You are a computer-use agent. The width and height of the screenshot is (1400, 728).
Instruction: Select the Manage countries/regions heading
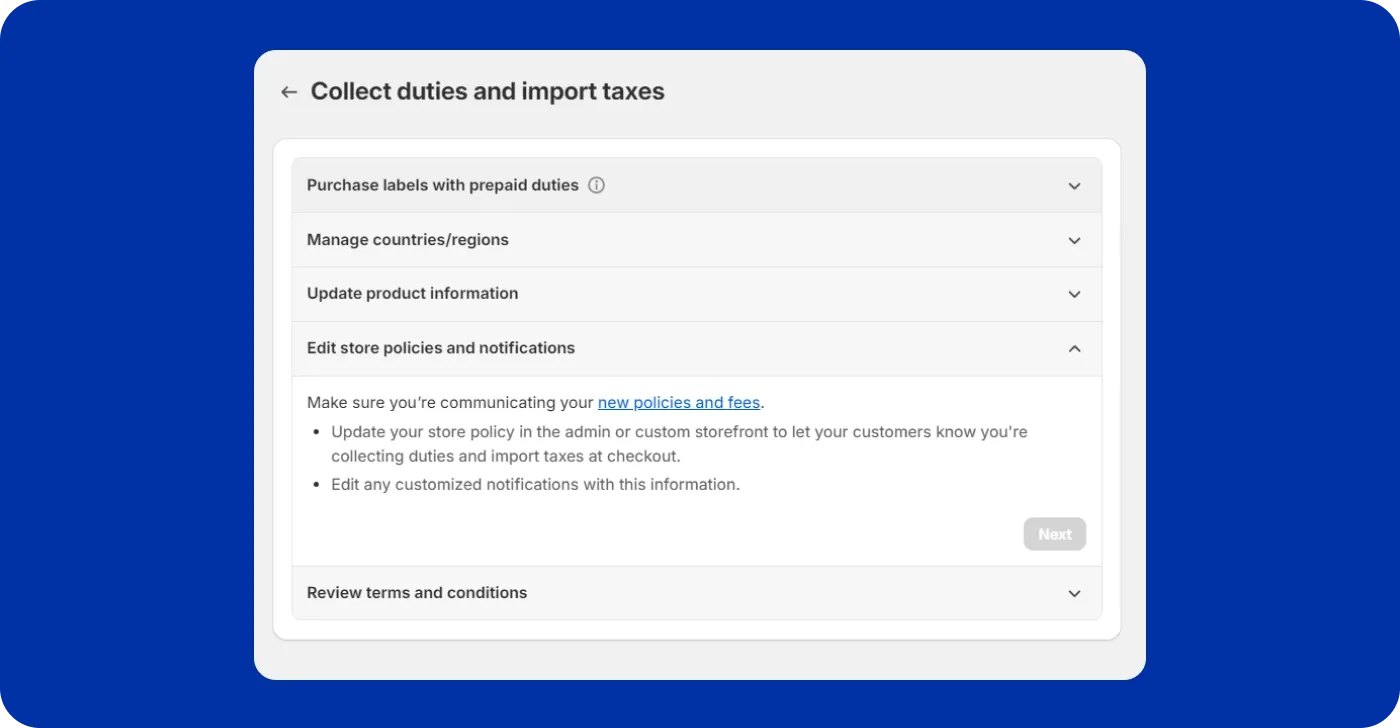click(407, 240)
